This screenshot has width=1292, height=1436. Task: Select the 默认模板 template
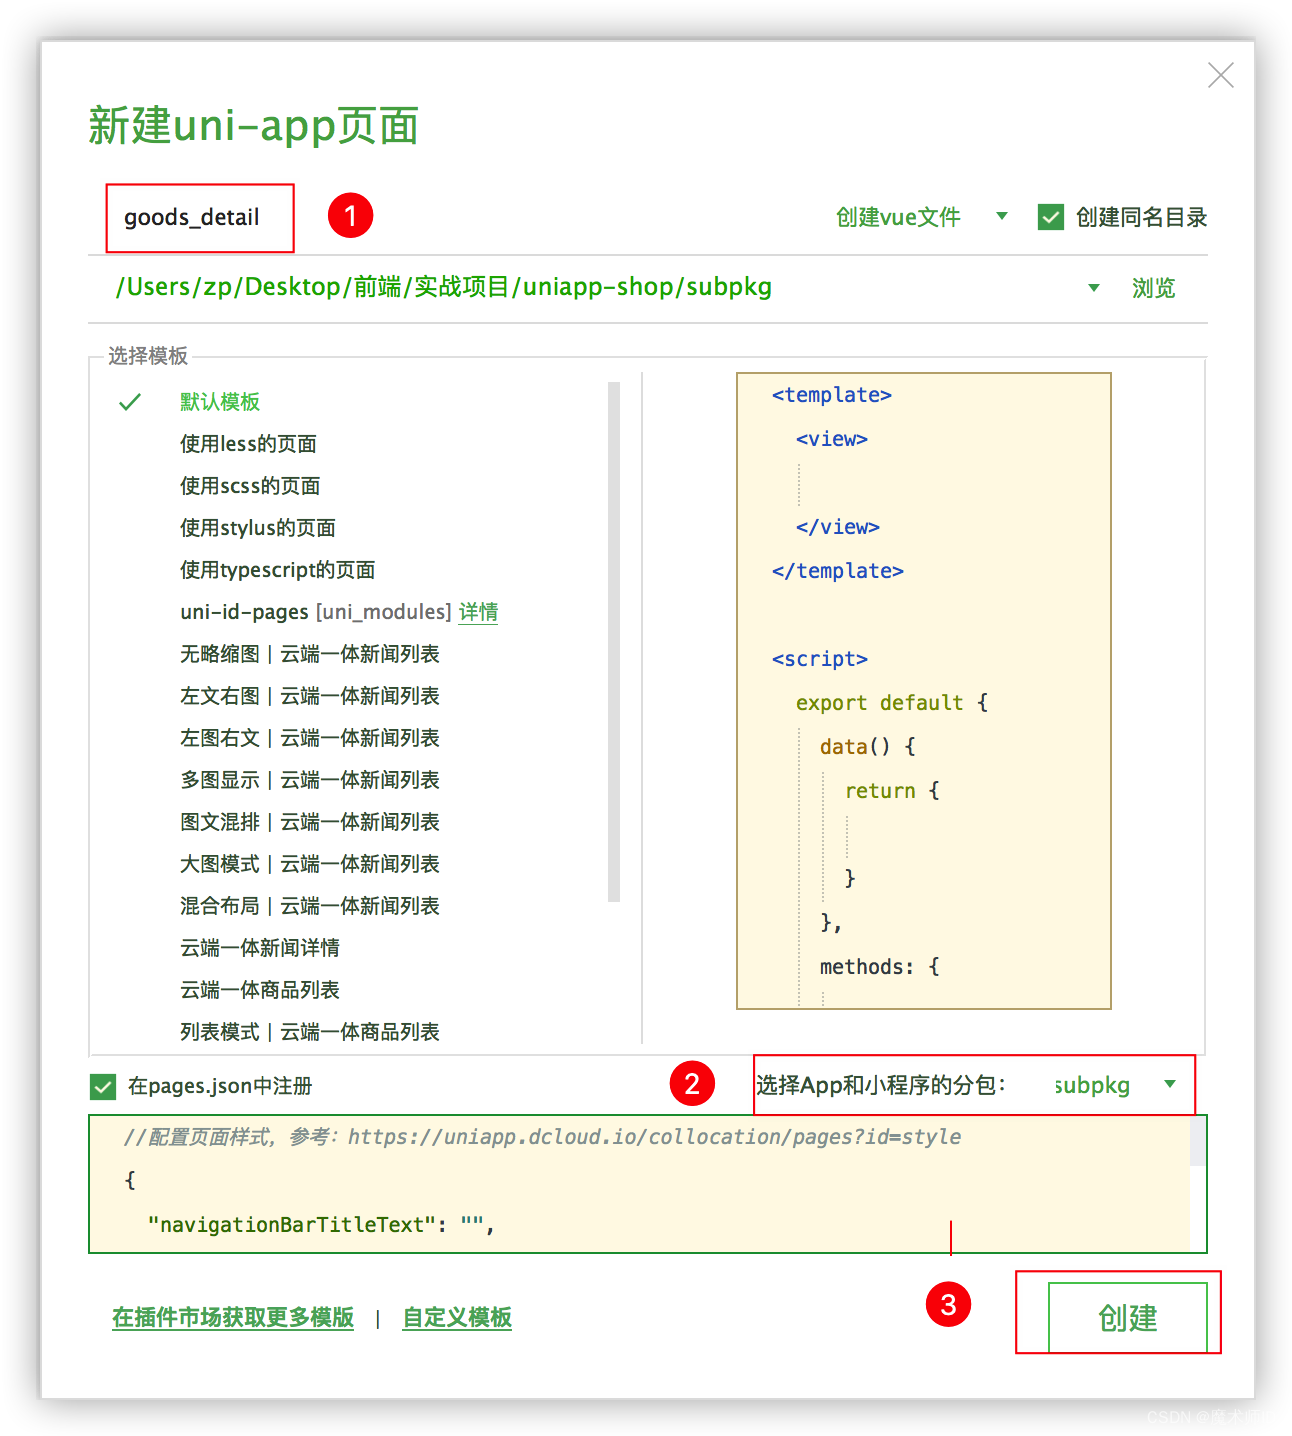tap(220, 402)
